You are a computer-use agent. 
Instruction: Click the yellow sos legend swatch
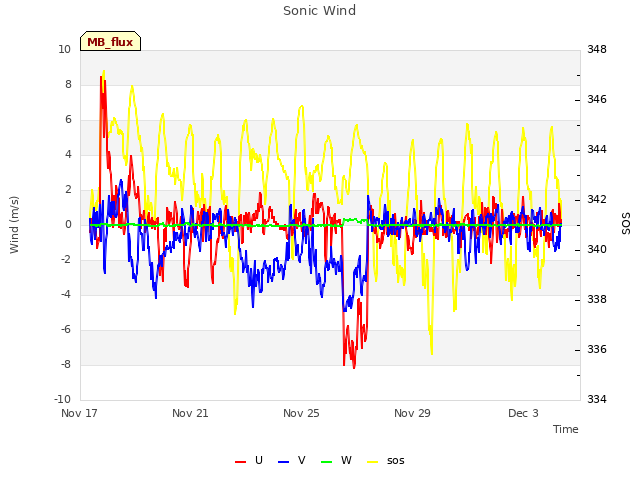pyautogui.click(x=373, y=462)
